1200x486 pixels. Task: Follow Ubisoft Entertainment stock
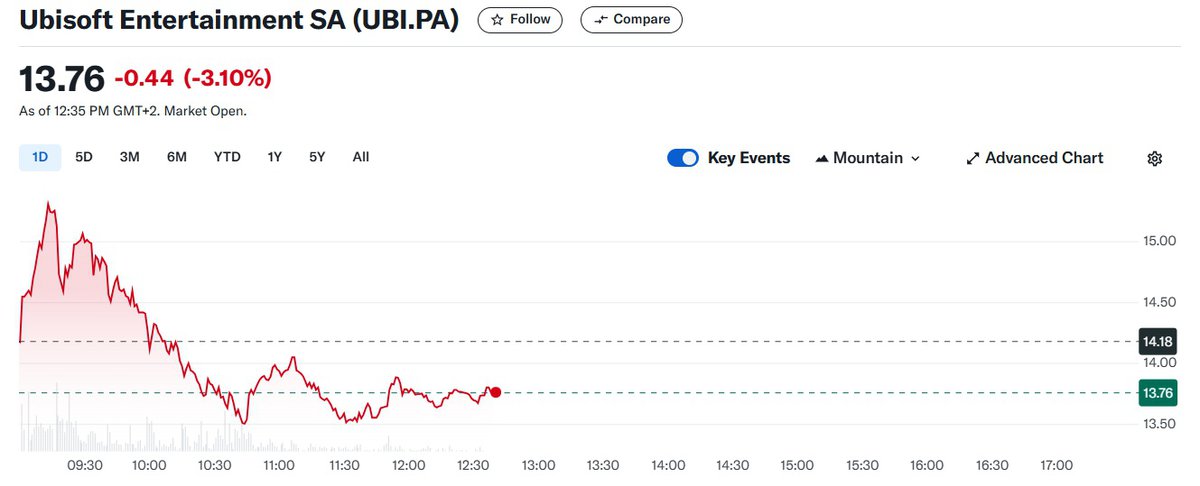click(520, 19)
